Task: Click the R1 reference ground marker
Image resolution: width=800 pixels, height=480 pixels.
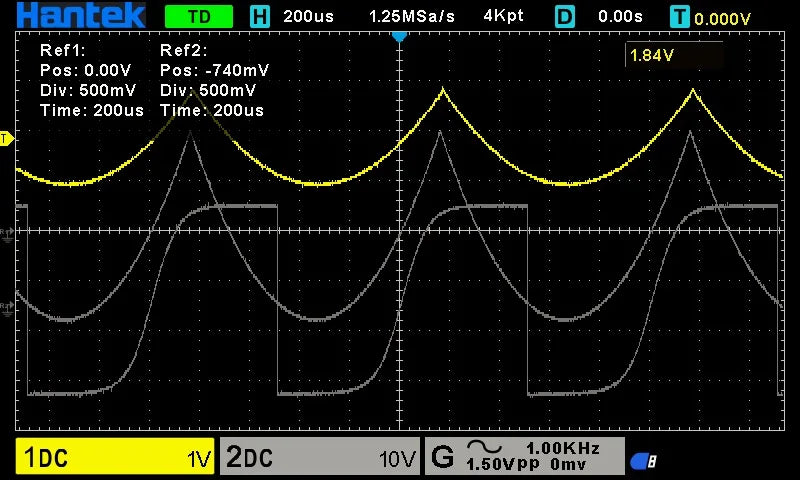Action: (6, 235)
